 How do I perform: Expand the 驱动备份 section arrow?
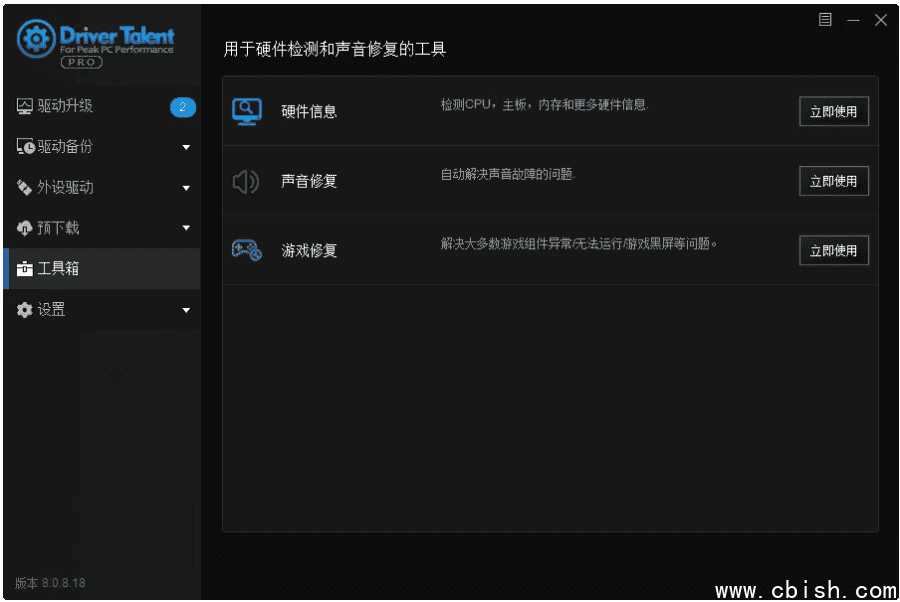coord(186,146)
